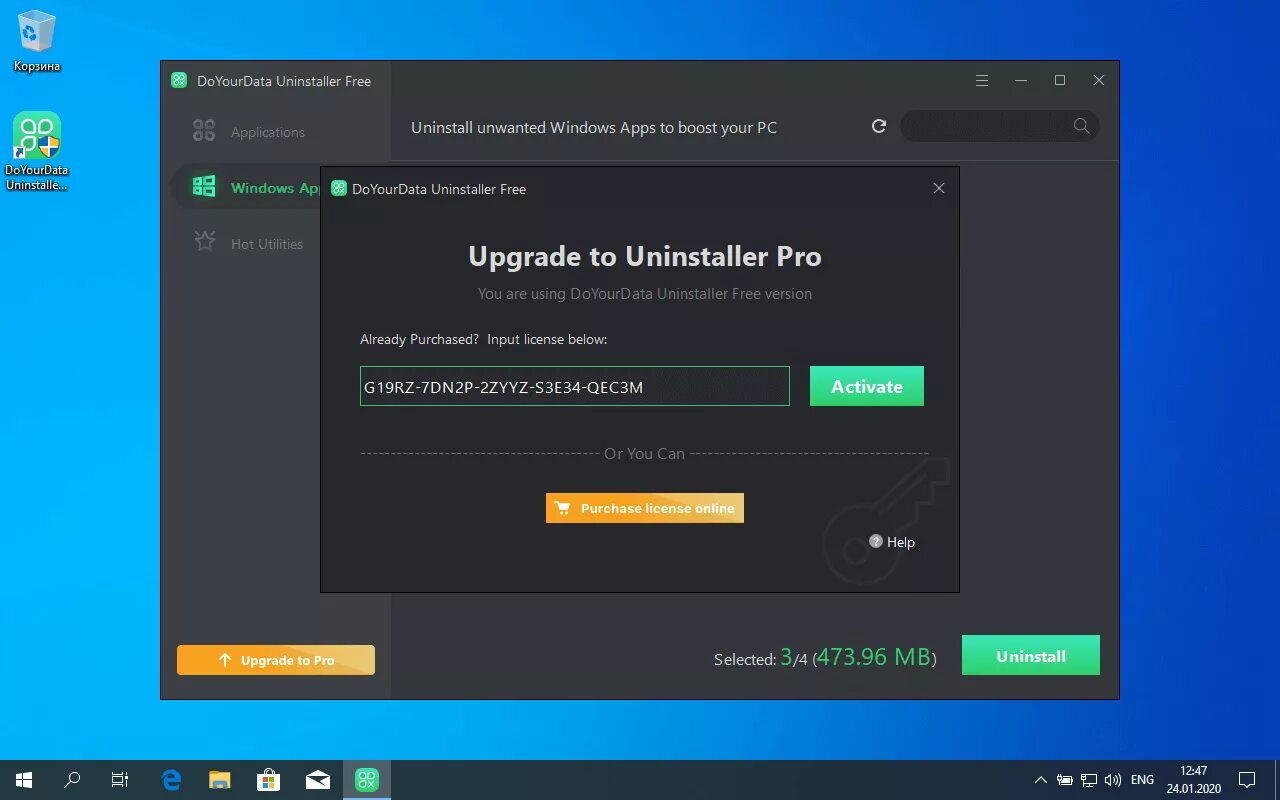Click DoYourData Uninstaller taskbar icon

click(x=367, y=780)
